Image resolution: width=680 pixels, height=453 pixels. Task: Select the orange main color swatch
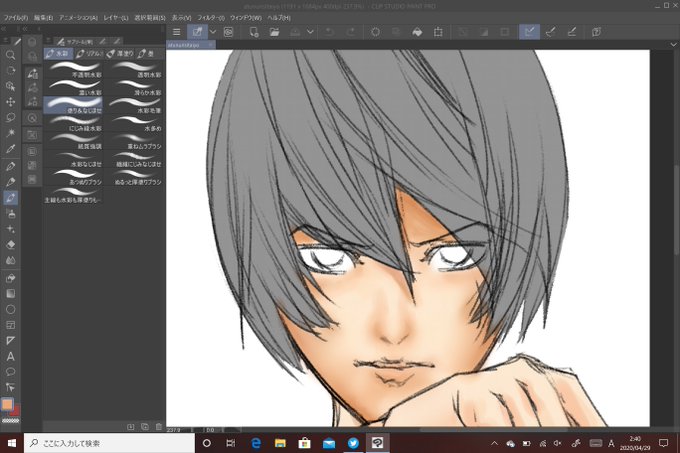point(7,404)
